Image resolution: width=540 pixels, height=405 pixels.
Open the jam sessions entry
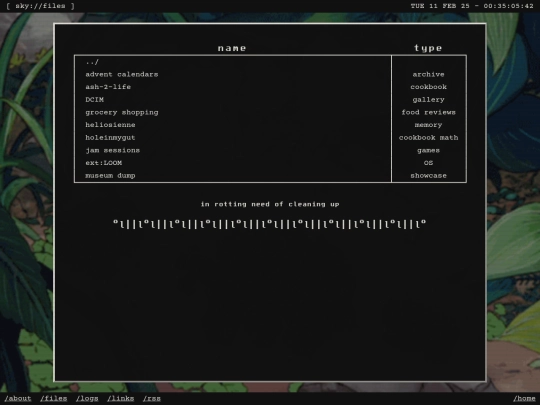pyautogui.click(x=112, y=150)
